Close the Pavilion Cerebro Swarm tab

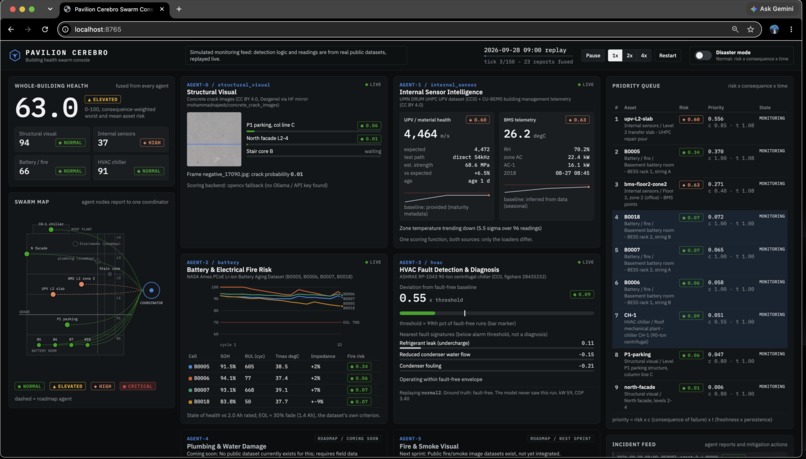click(162, 9)
